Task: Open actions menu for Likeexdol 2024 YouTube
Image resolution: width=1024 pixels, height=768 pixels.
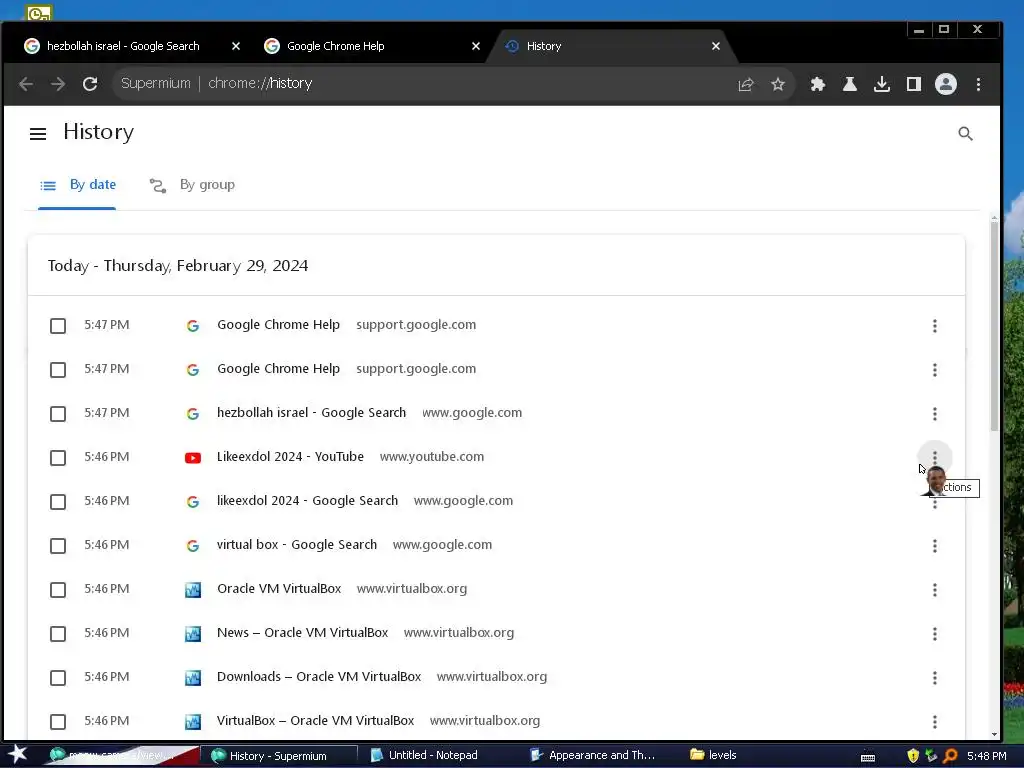Action: tap(935, 456)
